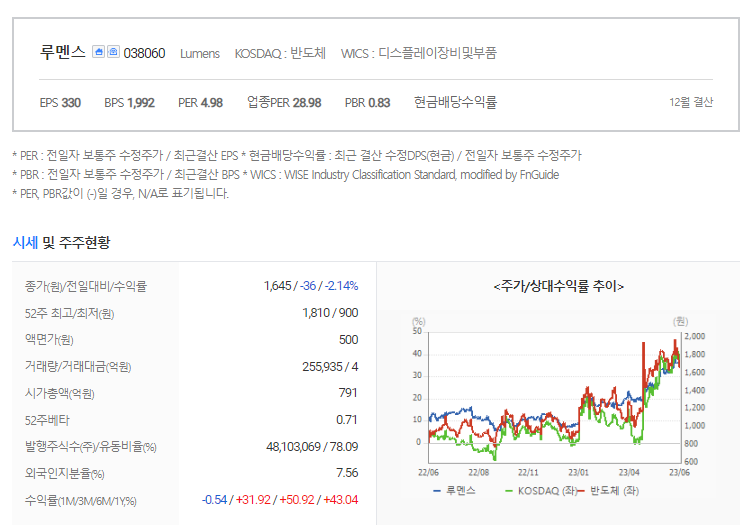Click the 반도체 (좌) red legend entry
Screen dimensions: 743x525
608,491
